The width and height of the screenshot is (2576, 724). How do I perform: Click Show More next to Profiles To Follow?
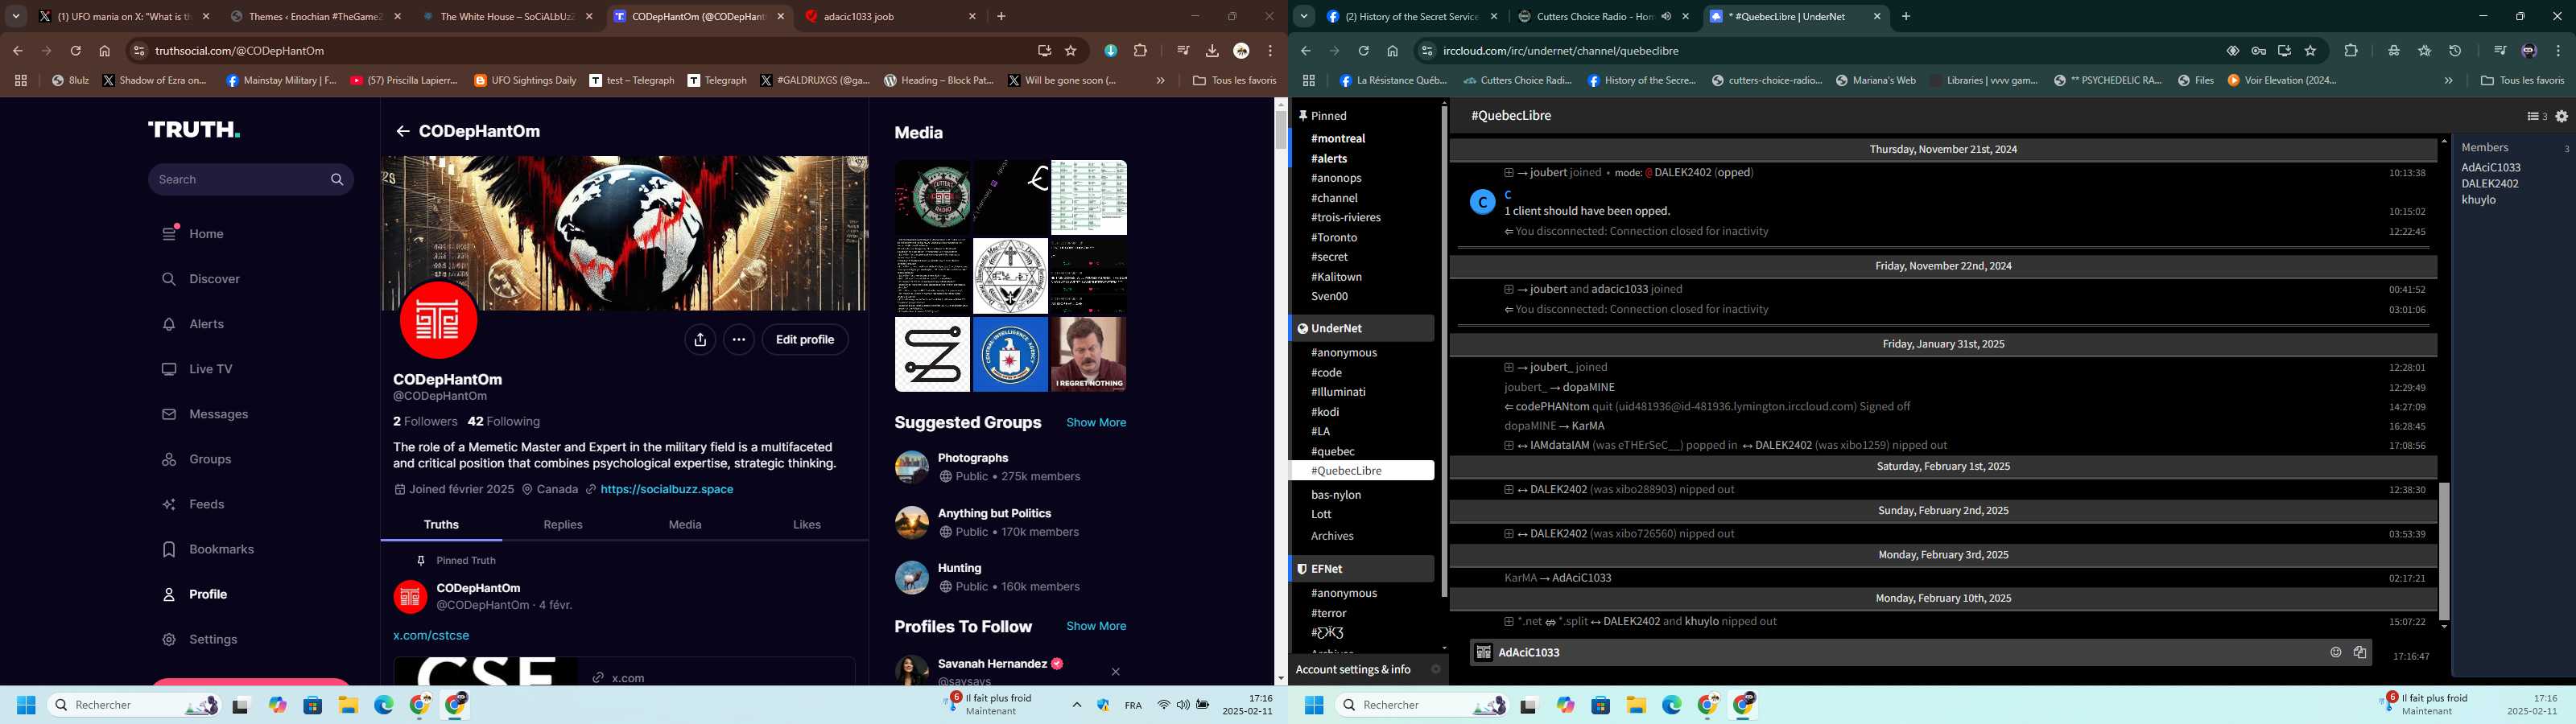tap(1096, 627)
